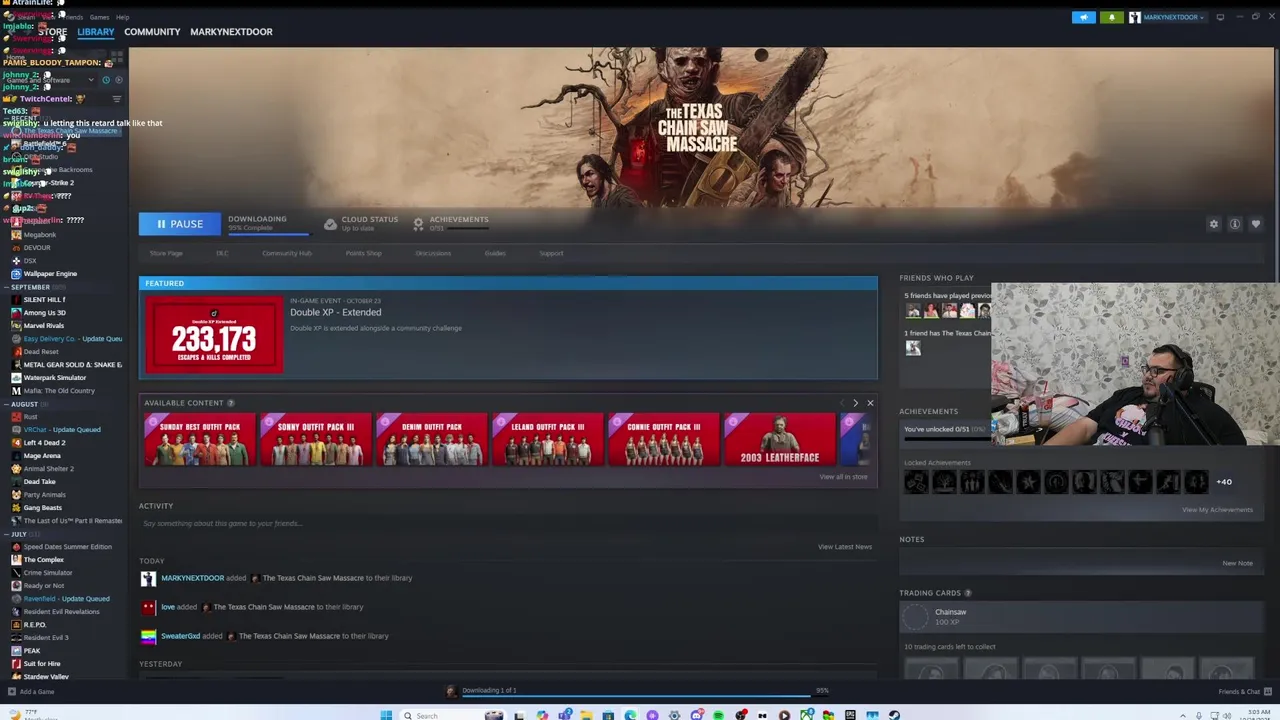The height and width of the screenshot is (720, 1280).
Task: Open the Friends & Chat panel
Action: pyautogui.click(x=1245, y=692)
